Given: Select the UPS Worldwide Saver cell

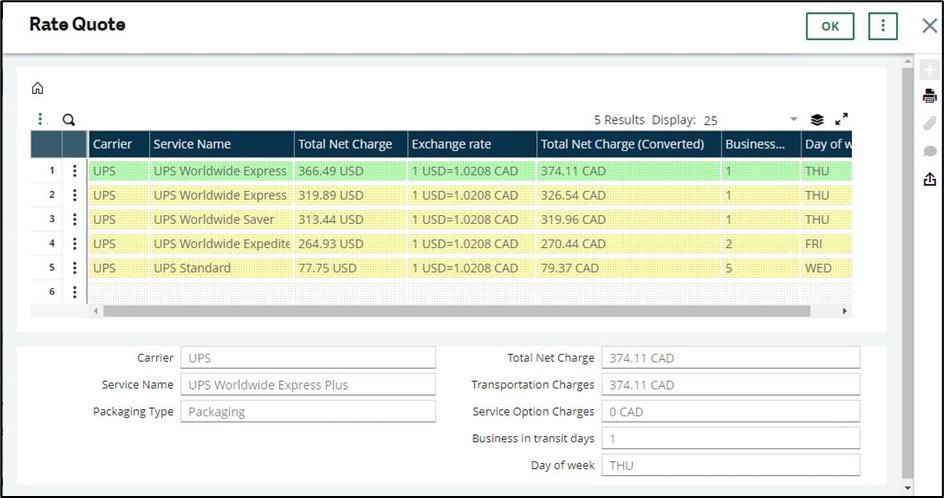Looking at the screenshot, I should click(x=222, y=219).
